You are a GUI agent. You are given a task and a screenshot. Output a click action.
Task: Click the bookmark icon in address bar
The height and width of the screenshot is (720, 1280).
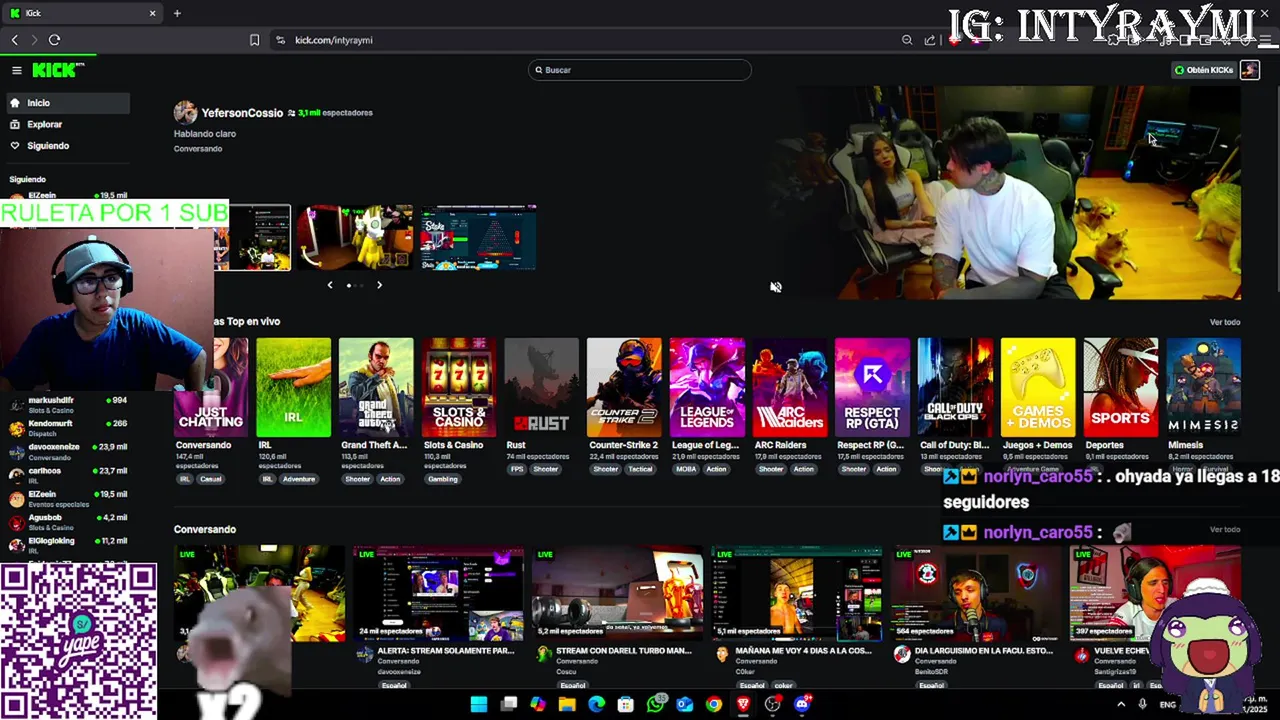pos(254,40)
